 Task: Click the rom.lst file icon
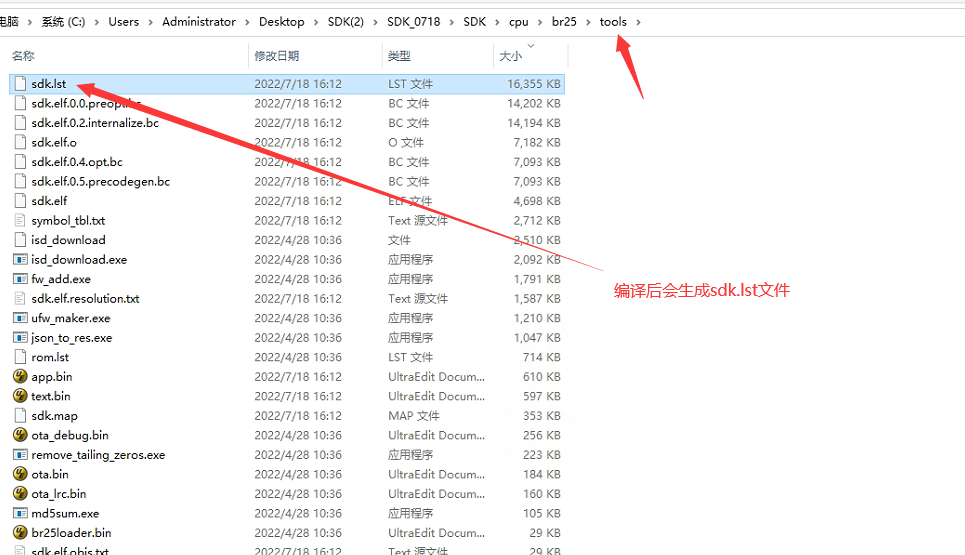coord(20,357)
